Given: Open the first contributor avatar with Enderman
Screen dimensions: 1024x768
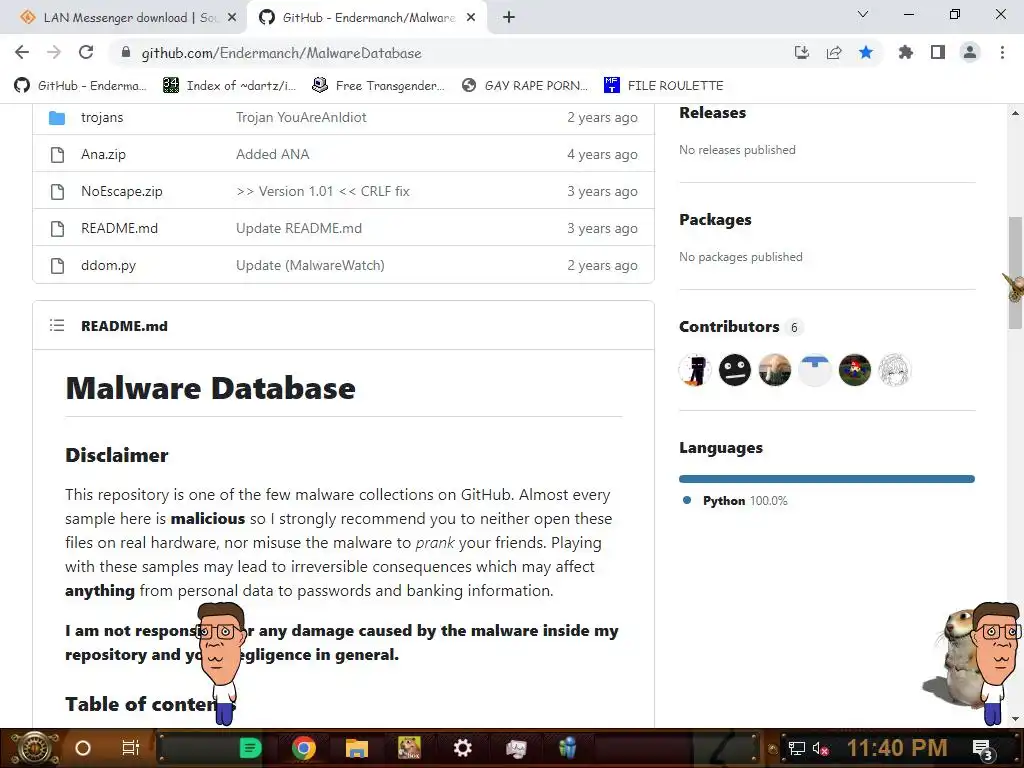Looking at the screenshot, I should click(x=695, y=370).
